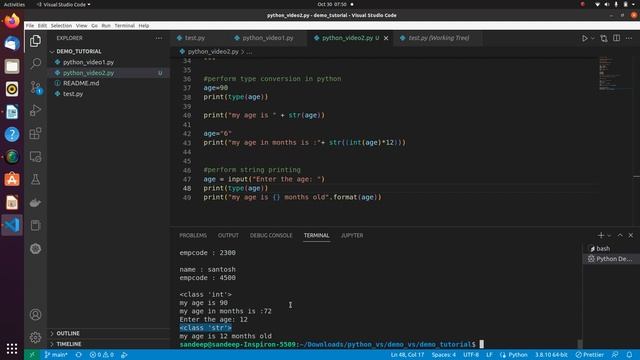Open Source Control view with badge
The width and height of the screenshot is (640, 360).
[36, 87]
